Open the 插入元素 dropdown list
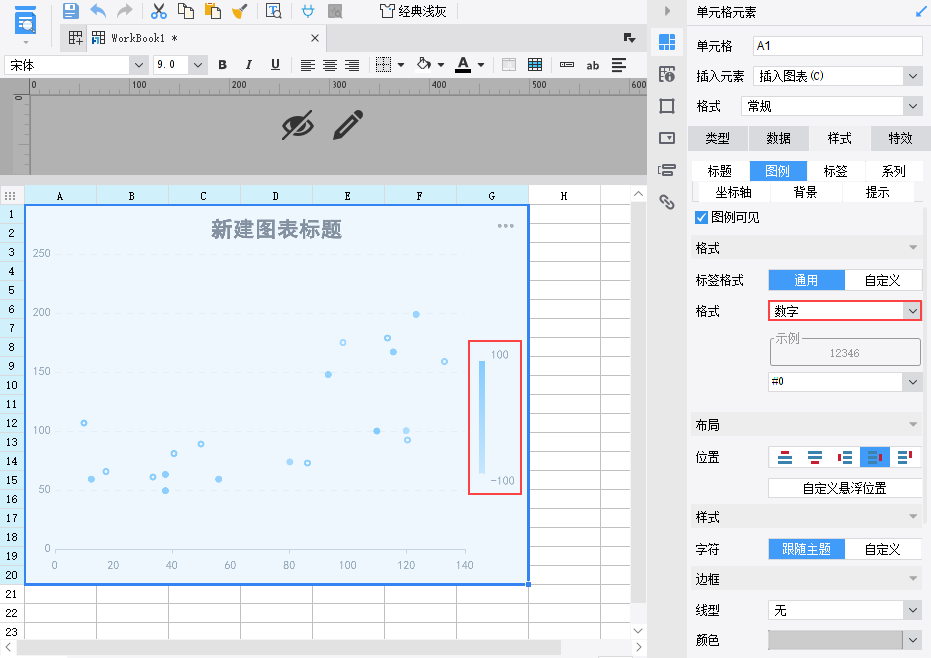The height and width of the screenshot is (658, 931). [837, 76]
